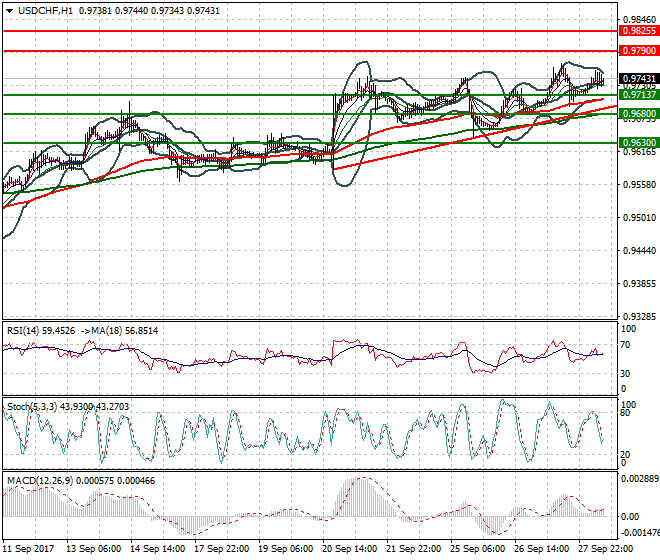660x560 pixels.
Task: Select the red 0.97900 resistance level label
Action: pyautogui.click(x=639, y=51)
